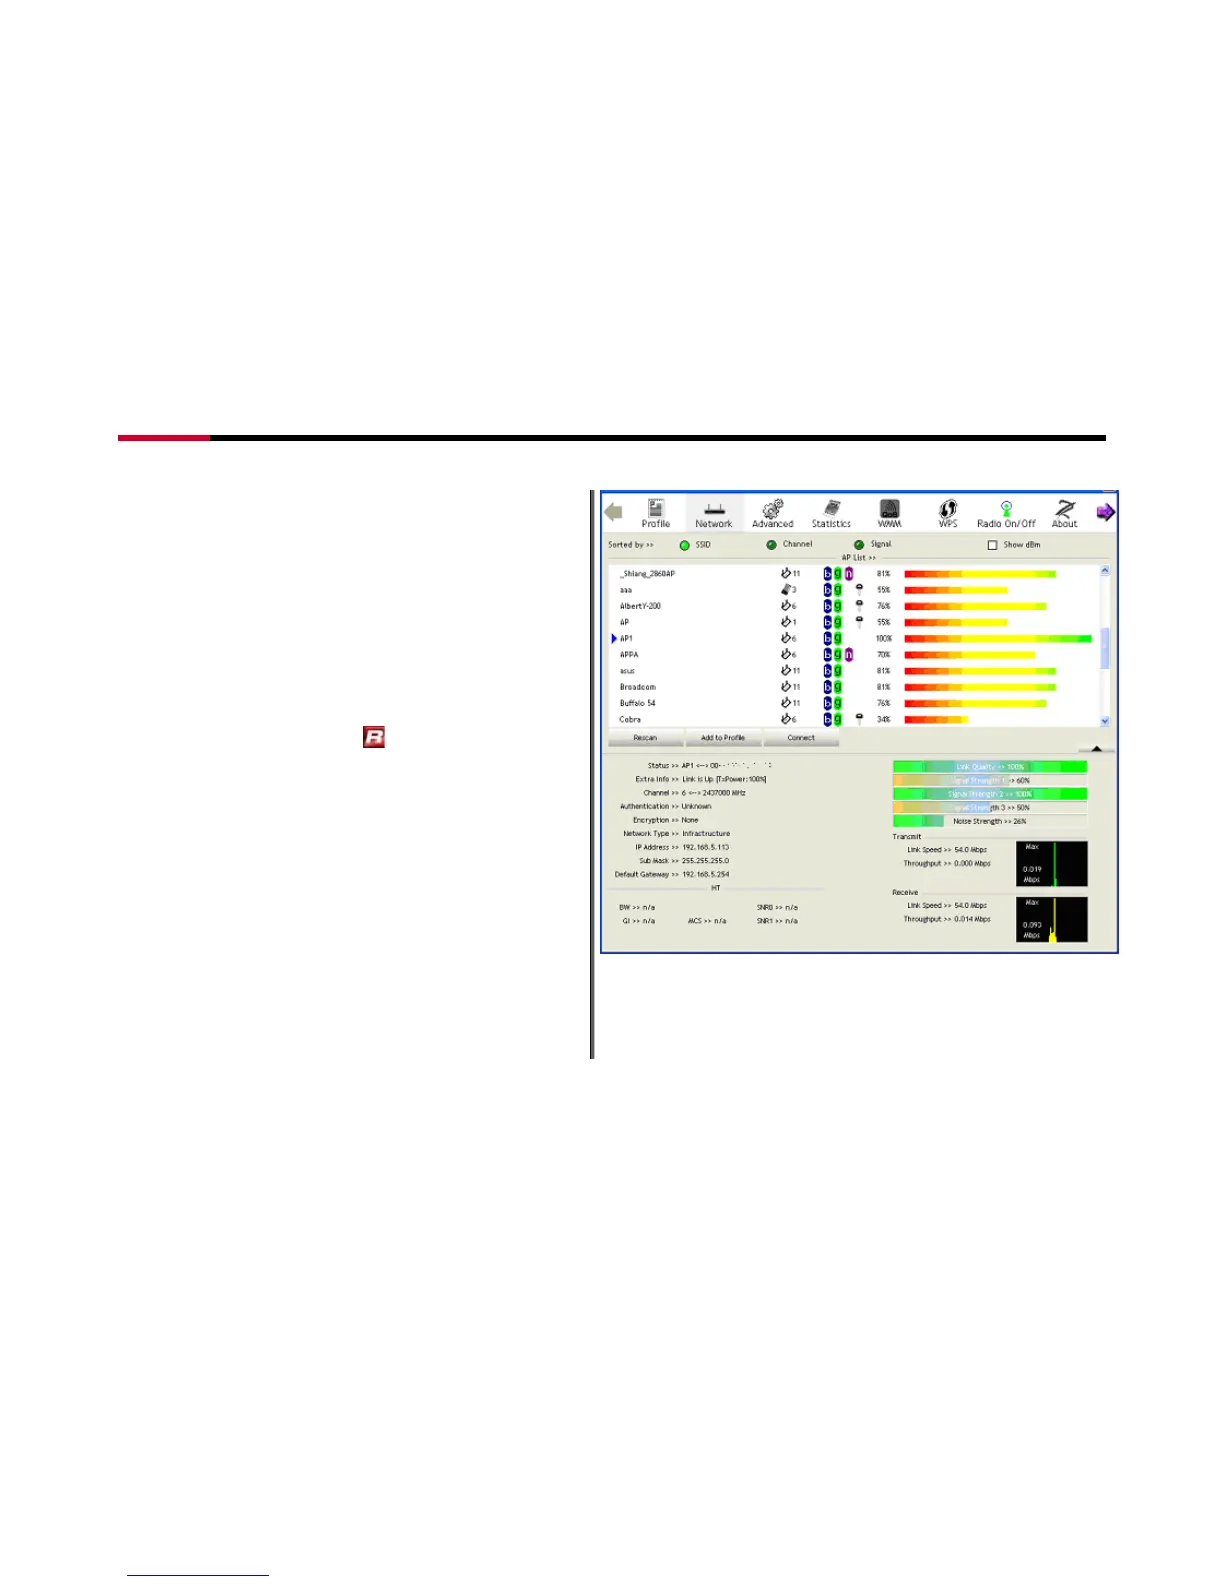Click the purple n badge on _Shiang_2860AP row
This screenshot has height=1584, width=1224.
[x=849, y=574]
